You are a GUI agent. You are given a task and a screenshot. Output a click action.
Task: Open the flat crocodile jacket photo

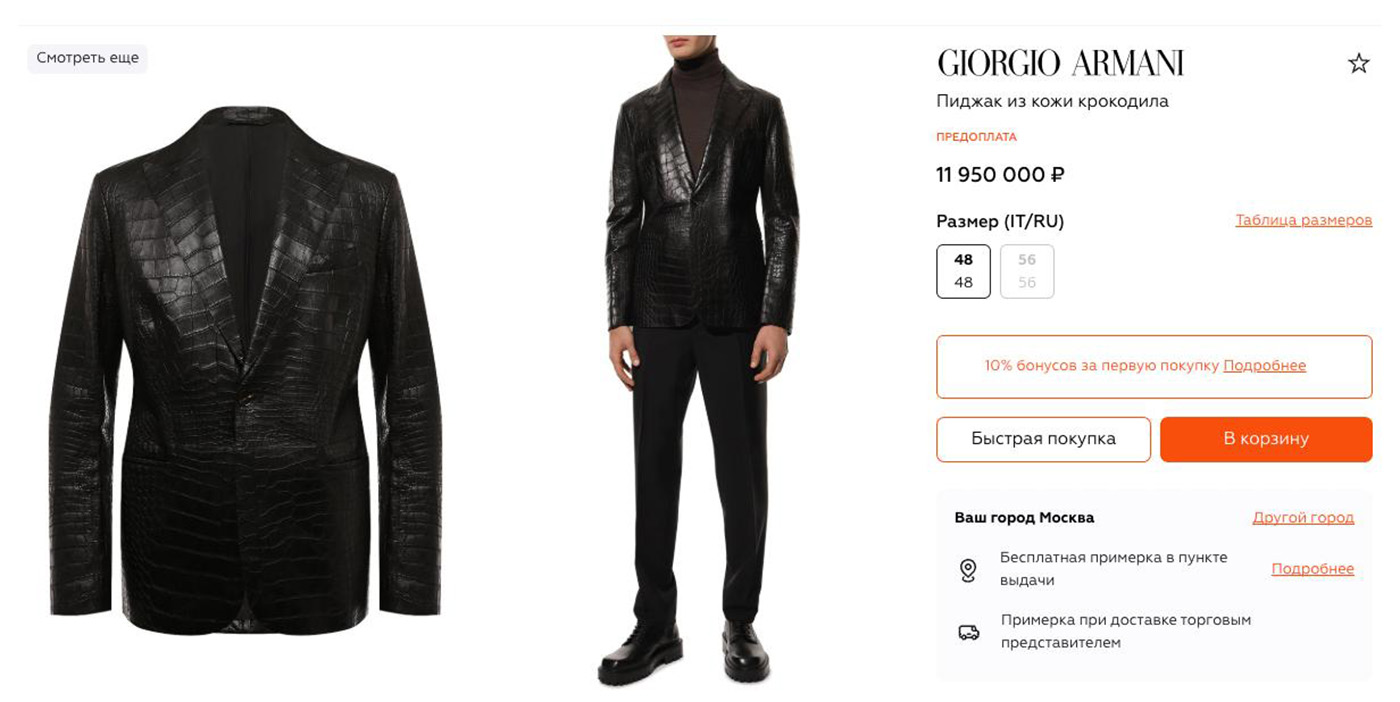pos(246,370)
